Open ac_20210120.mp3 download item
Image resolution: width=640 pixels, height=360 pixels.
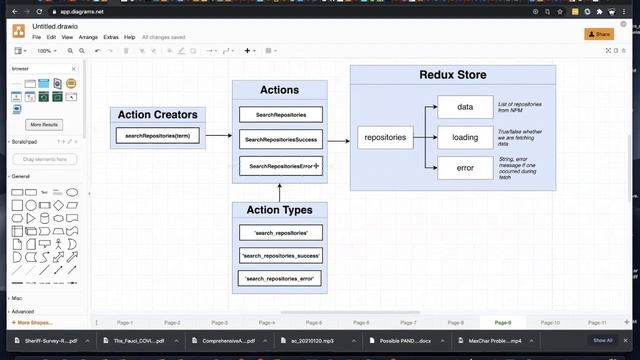point(312,340)
